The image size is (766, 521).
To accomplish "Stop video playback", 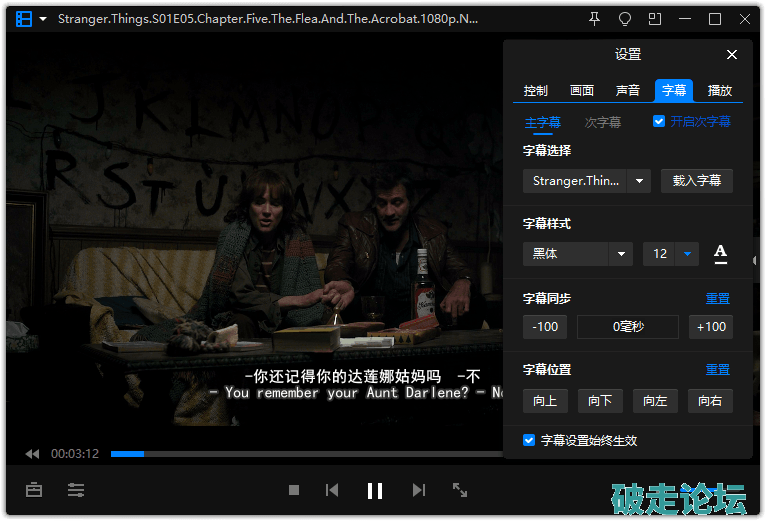I will (294, 490).
